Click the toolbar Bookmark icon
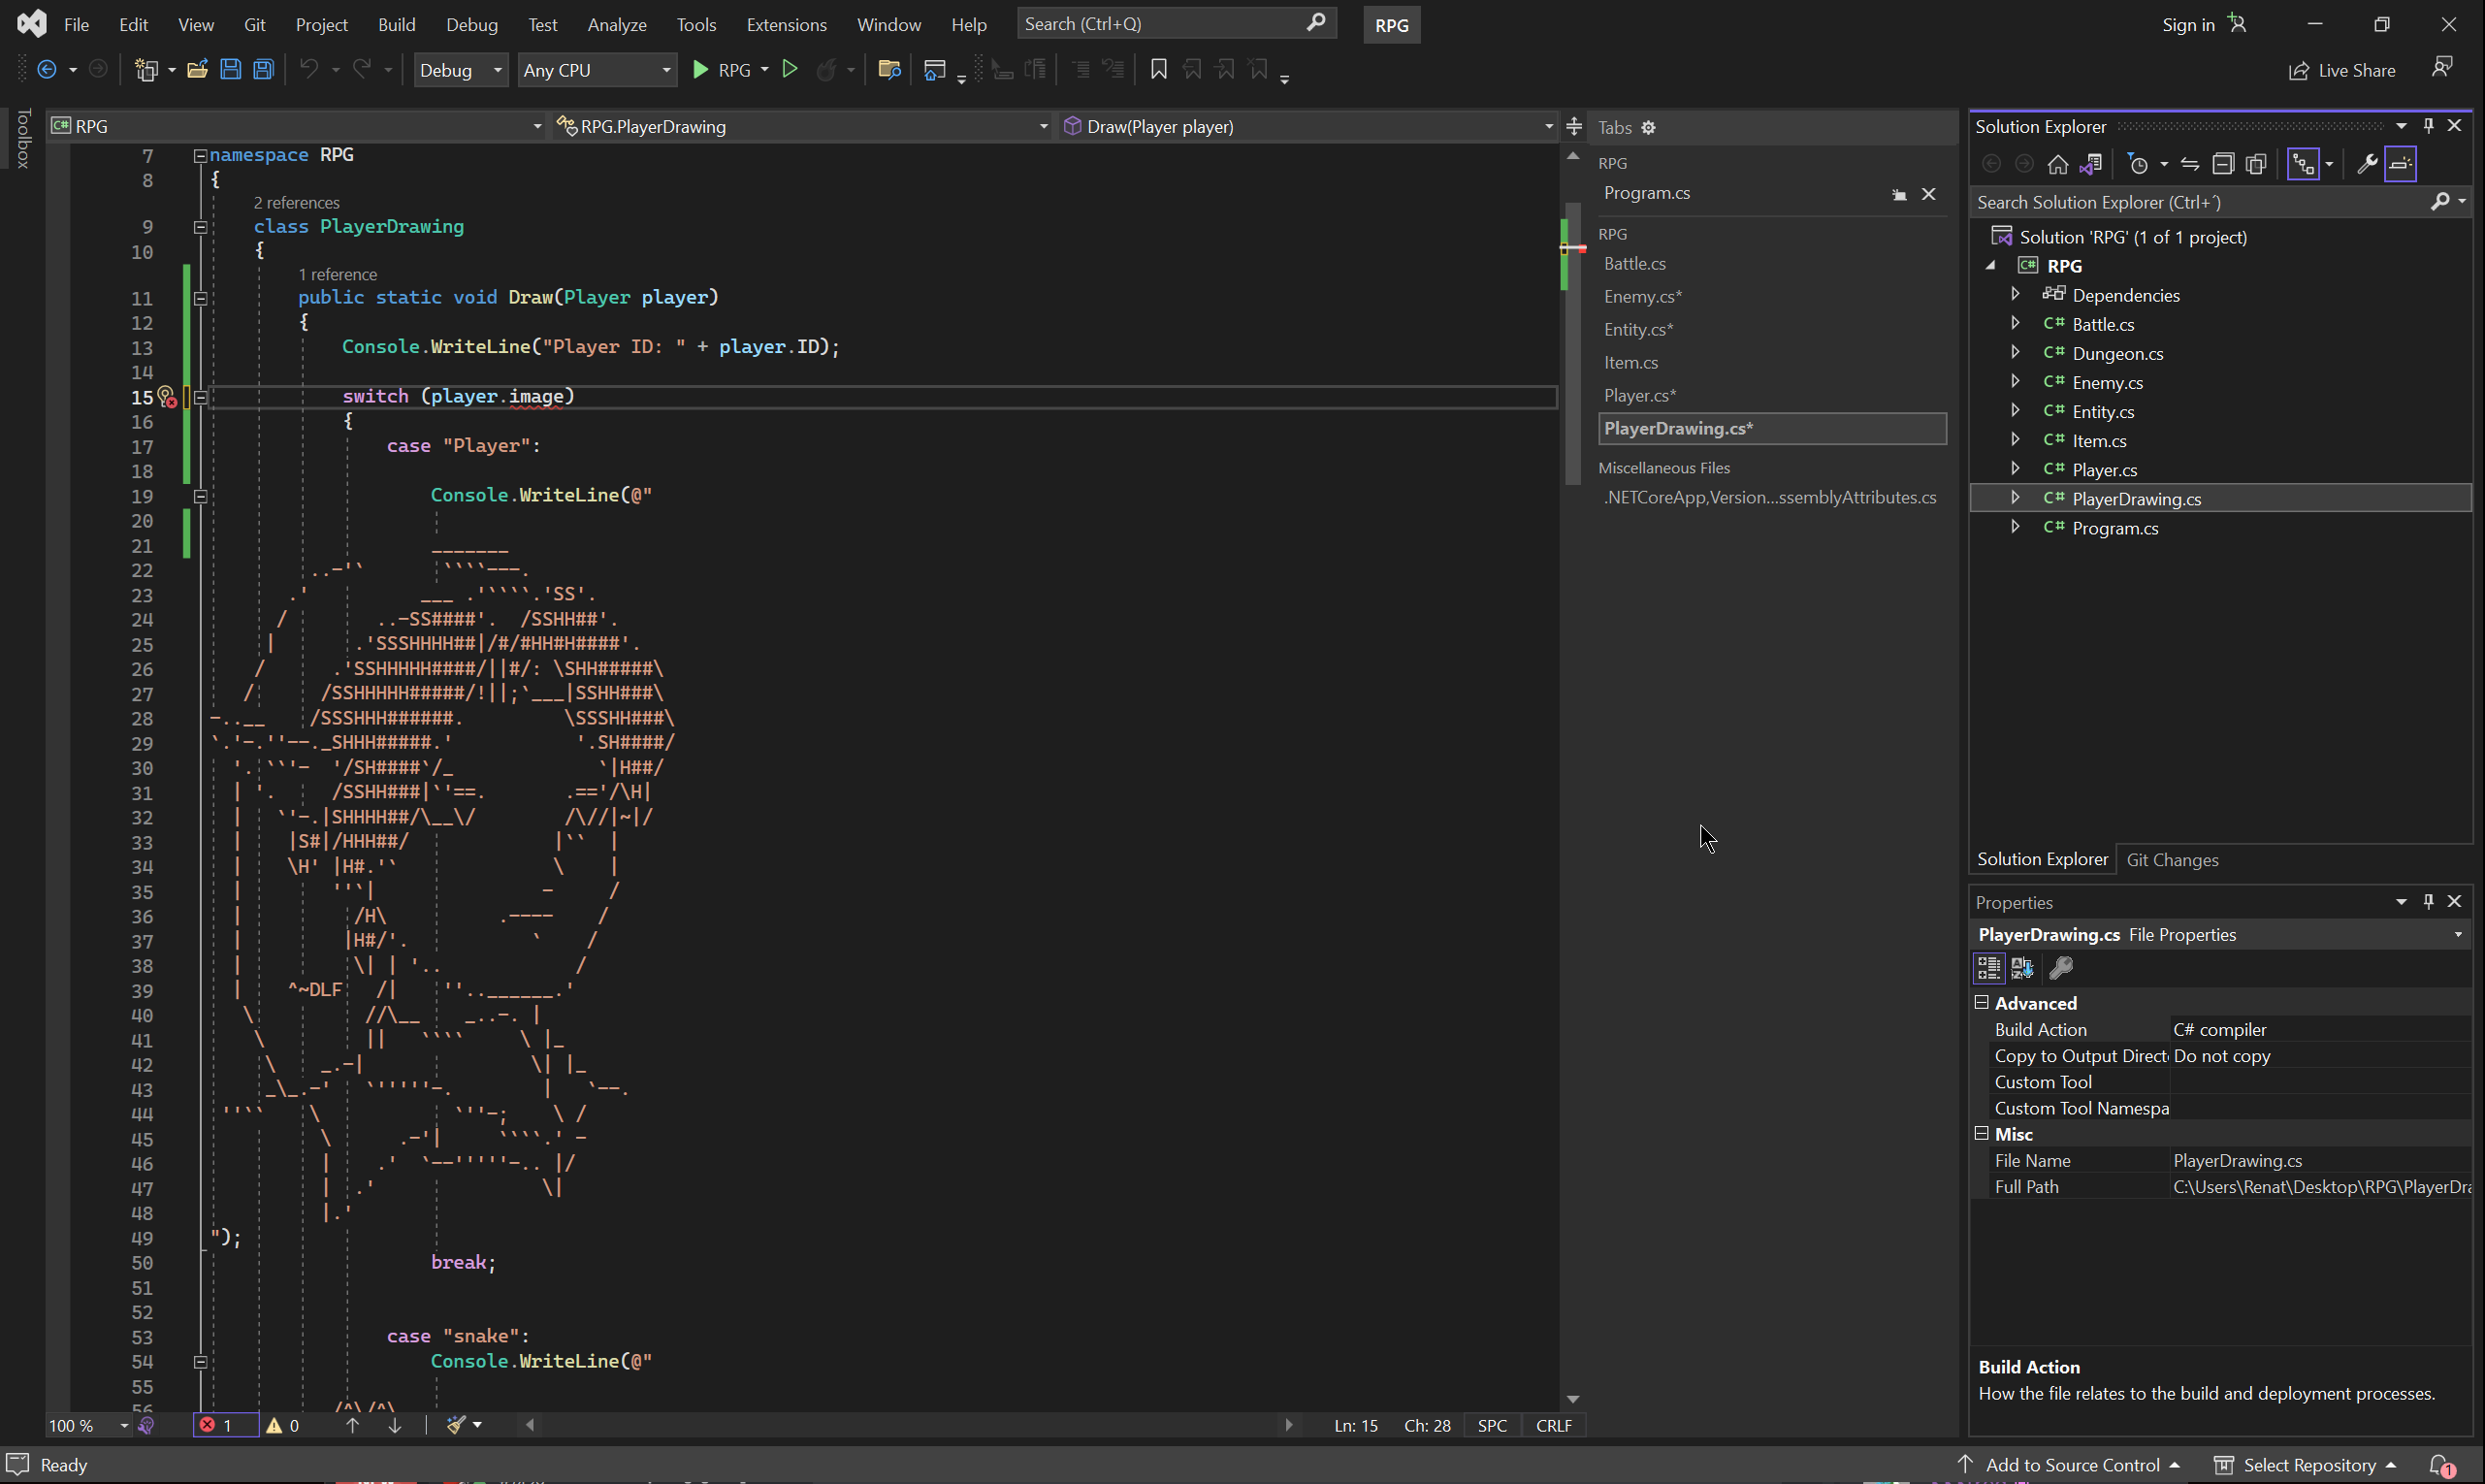Screen dimensions: 2485x1484 1158,70
